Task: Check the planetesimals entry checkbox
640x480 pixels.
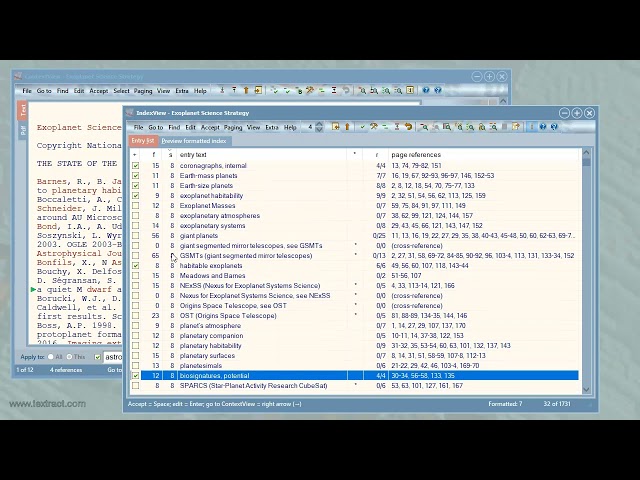Action: [135, 366]
